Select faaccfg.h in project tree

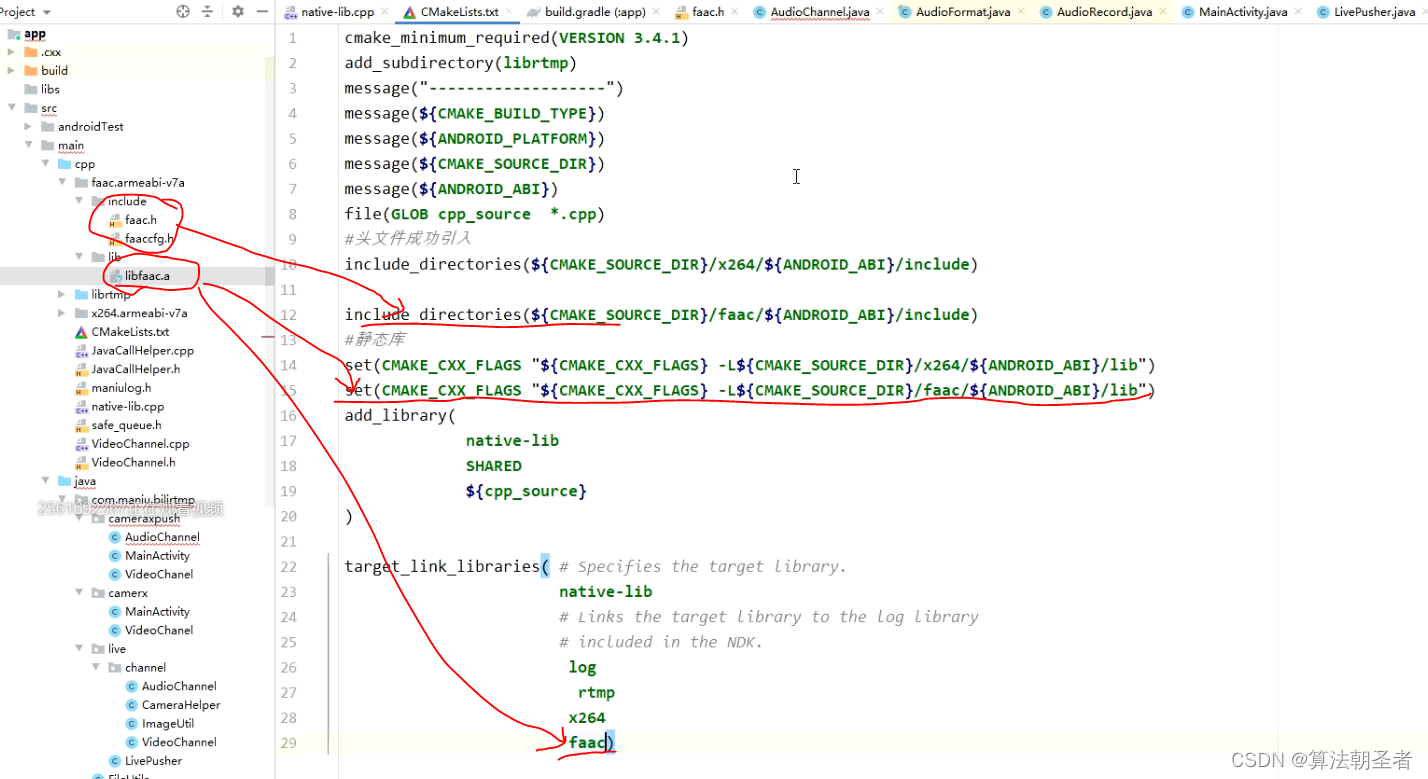149,238
